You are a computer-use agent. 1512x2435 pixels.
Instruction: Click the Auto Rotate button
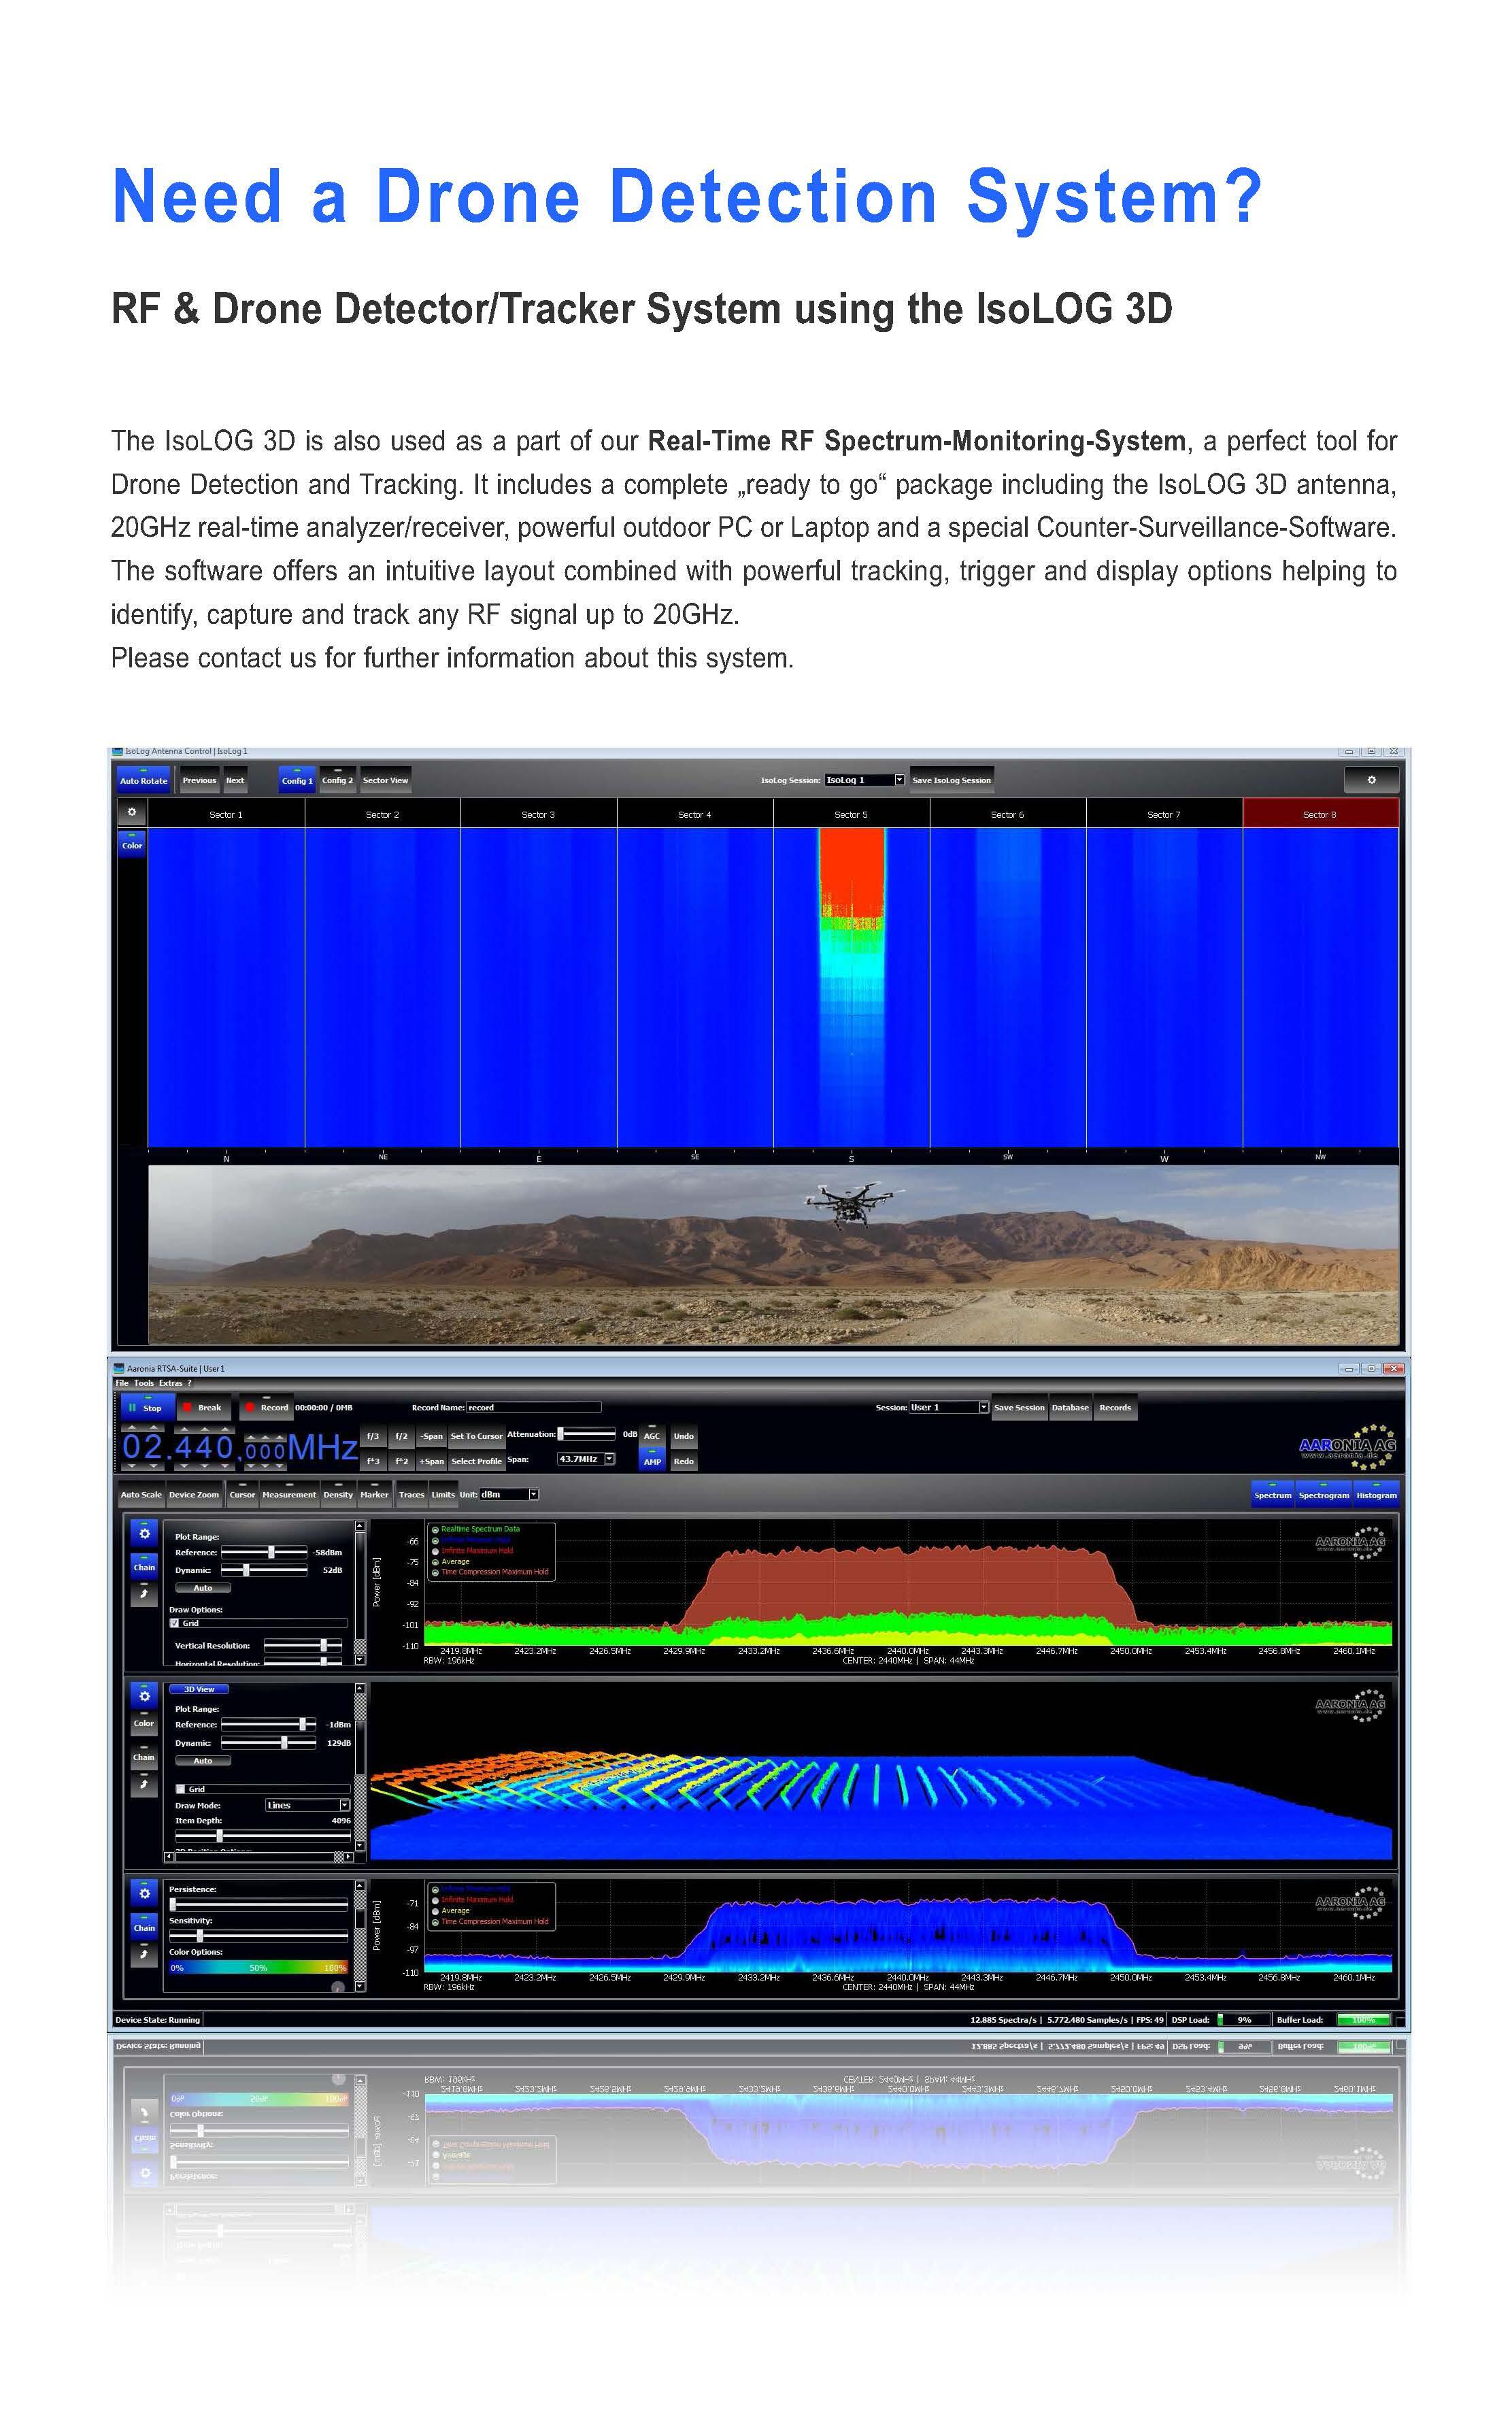click(x=143, y=780)
